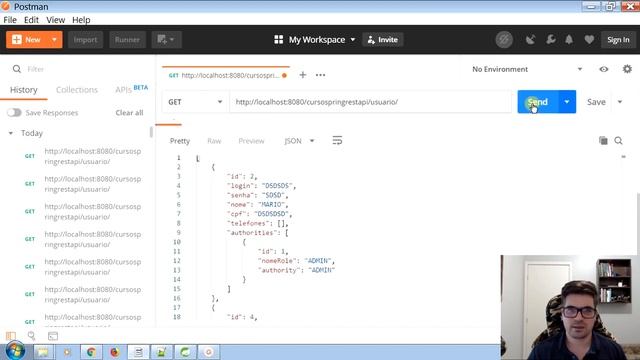Collapse the Today history group
Image resolution: width=640 pixels, height=360 pixels.
click(x=11, y=133)
